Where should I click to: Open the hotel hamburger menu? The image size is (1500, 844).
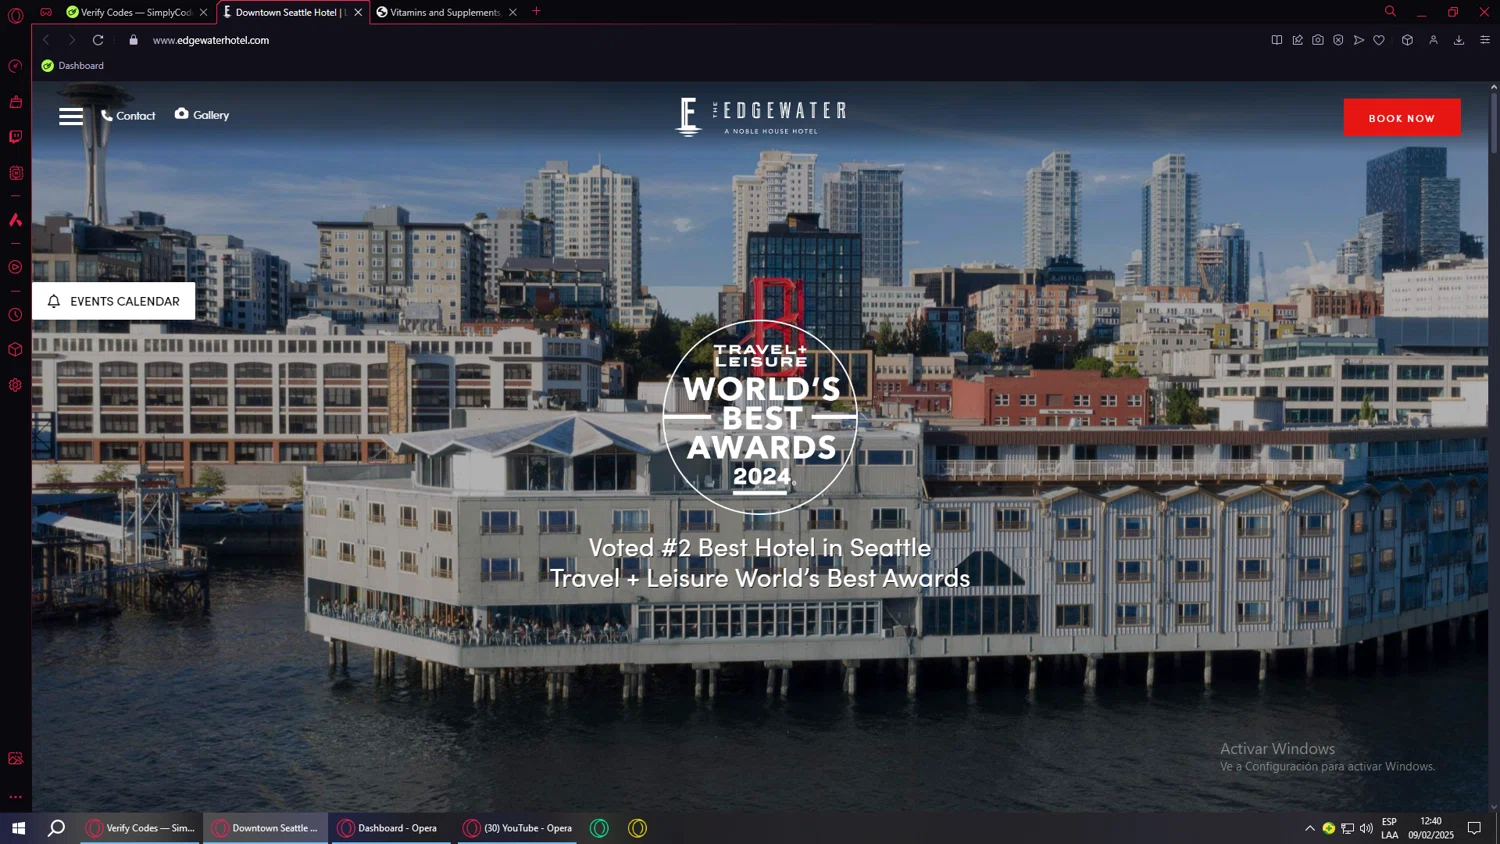[71, 116]
